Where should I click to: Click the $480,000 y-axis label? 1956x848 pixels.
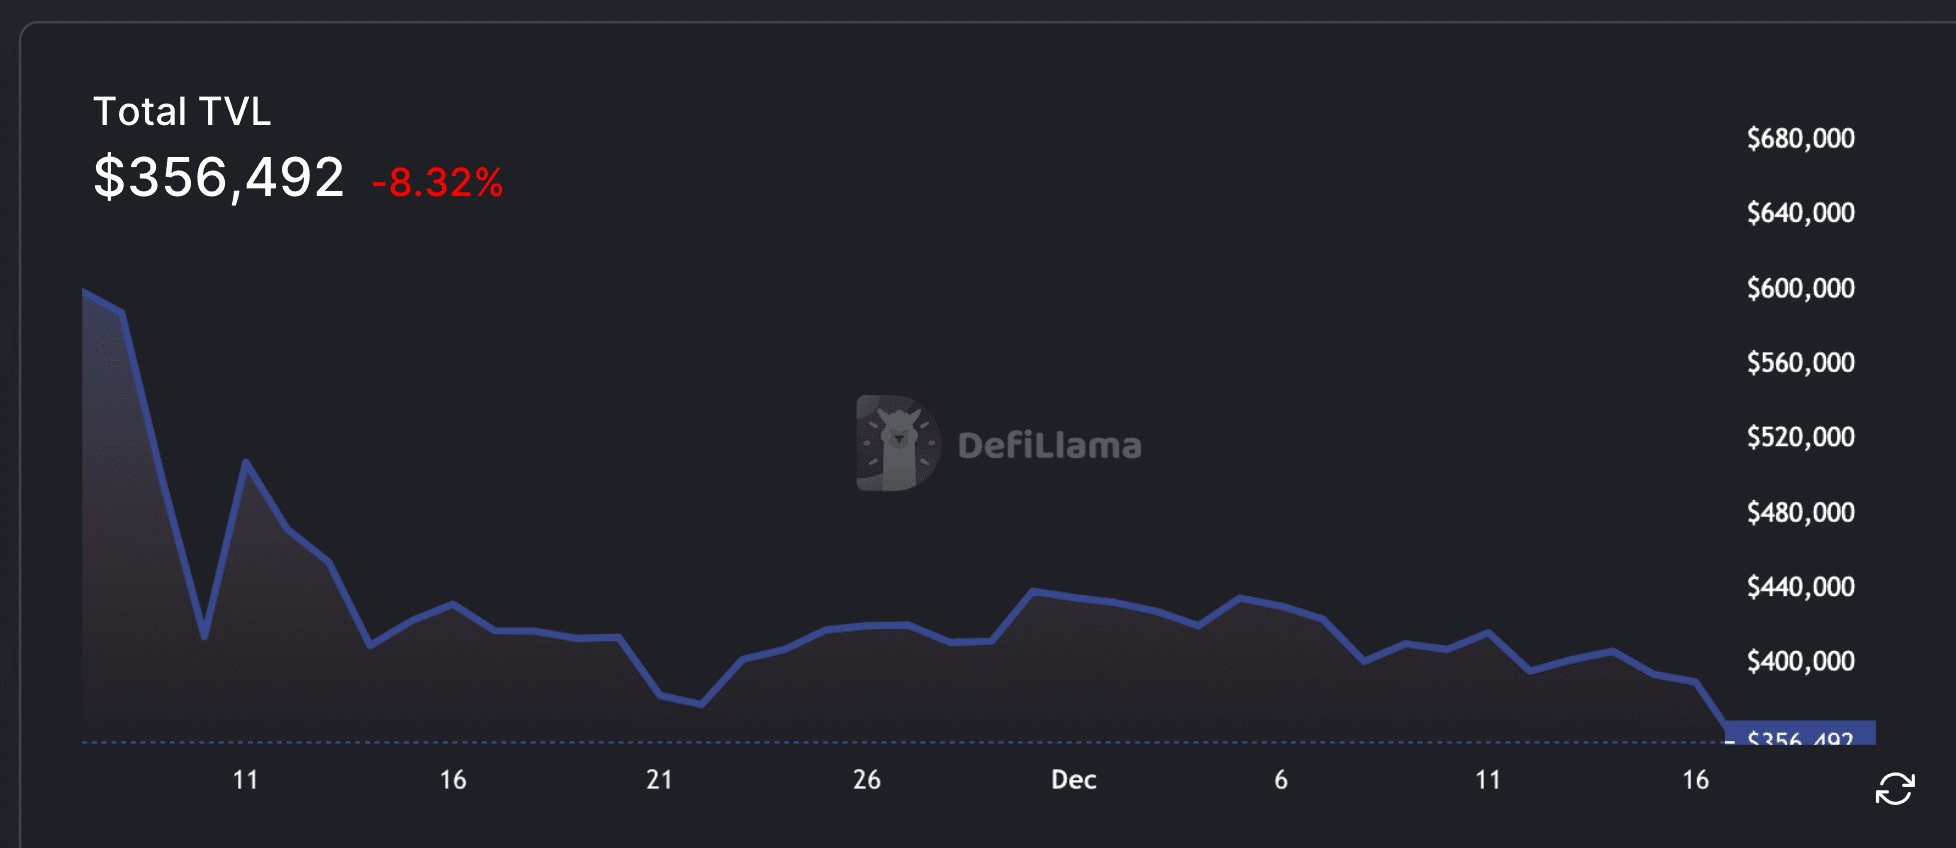1800,512
